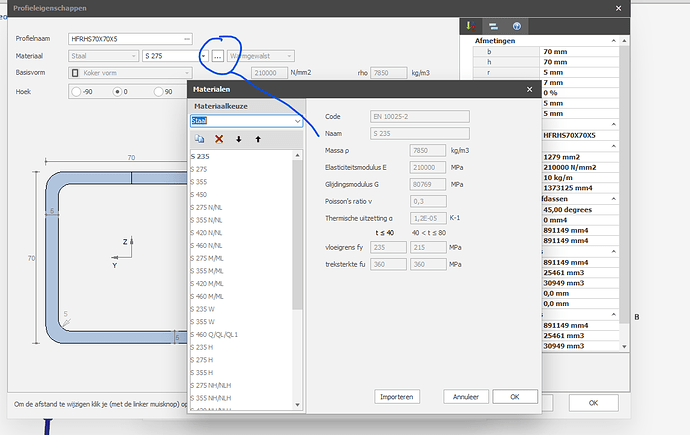Select S 460 M/ML in the material list
Screen dimensions: 690x435
[241, 297]
